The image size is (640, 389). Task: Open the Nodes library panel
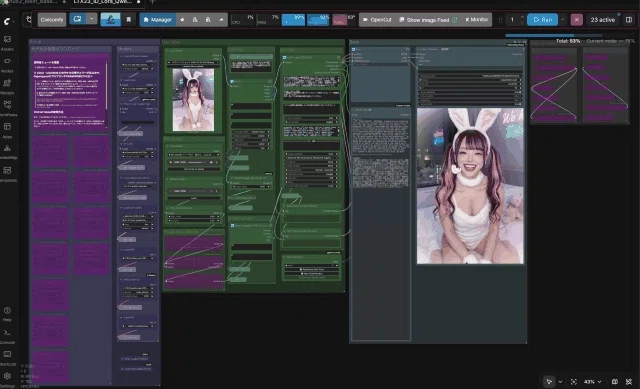coord(7,64)
